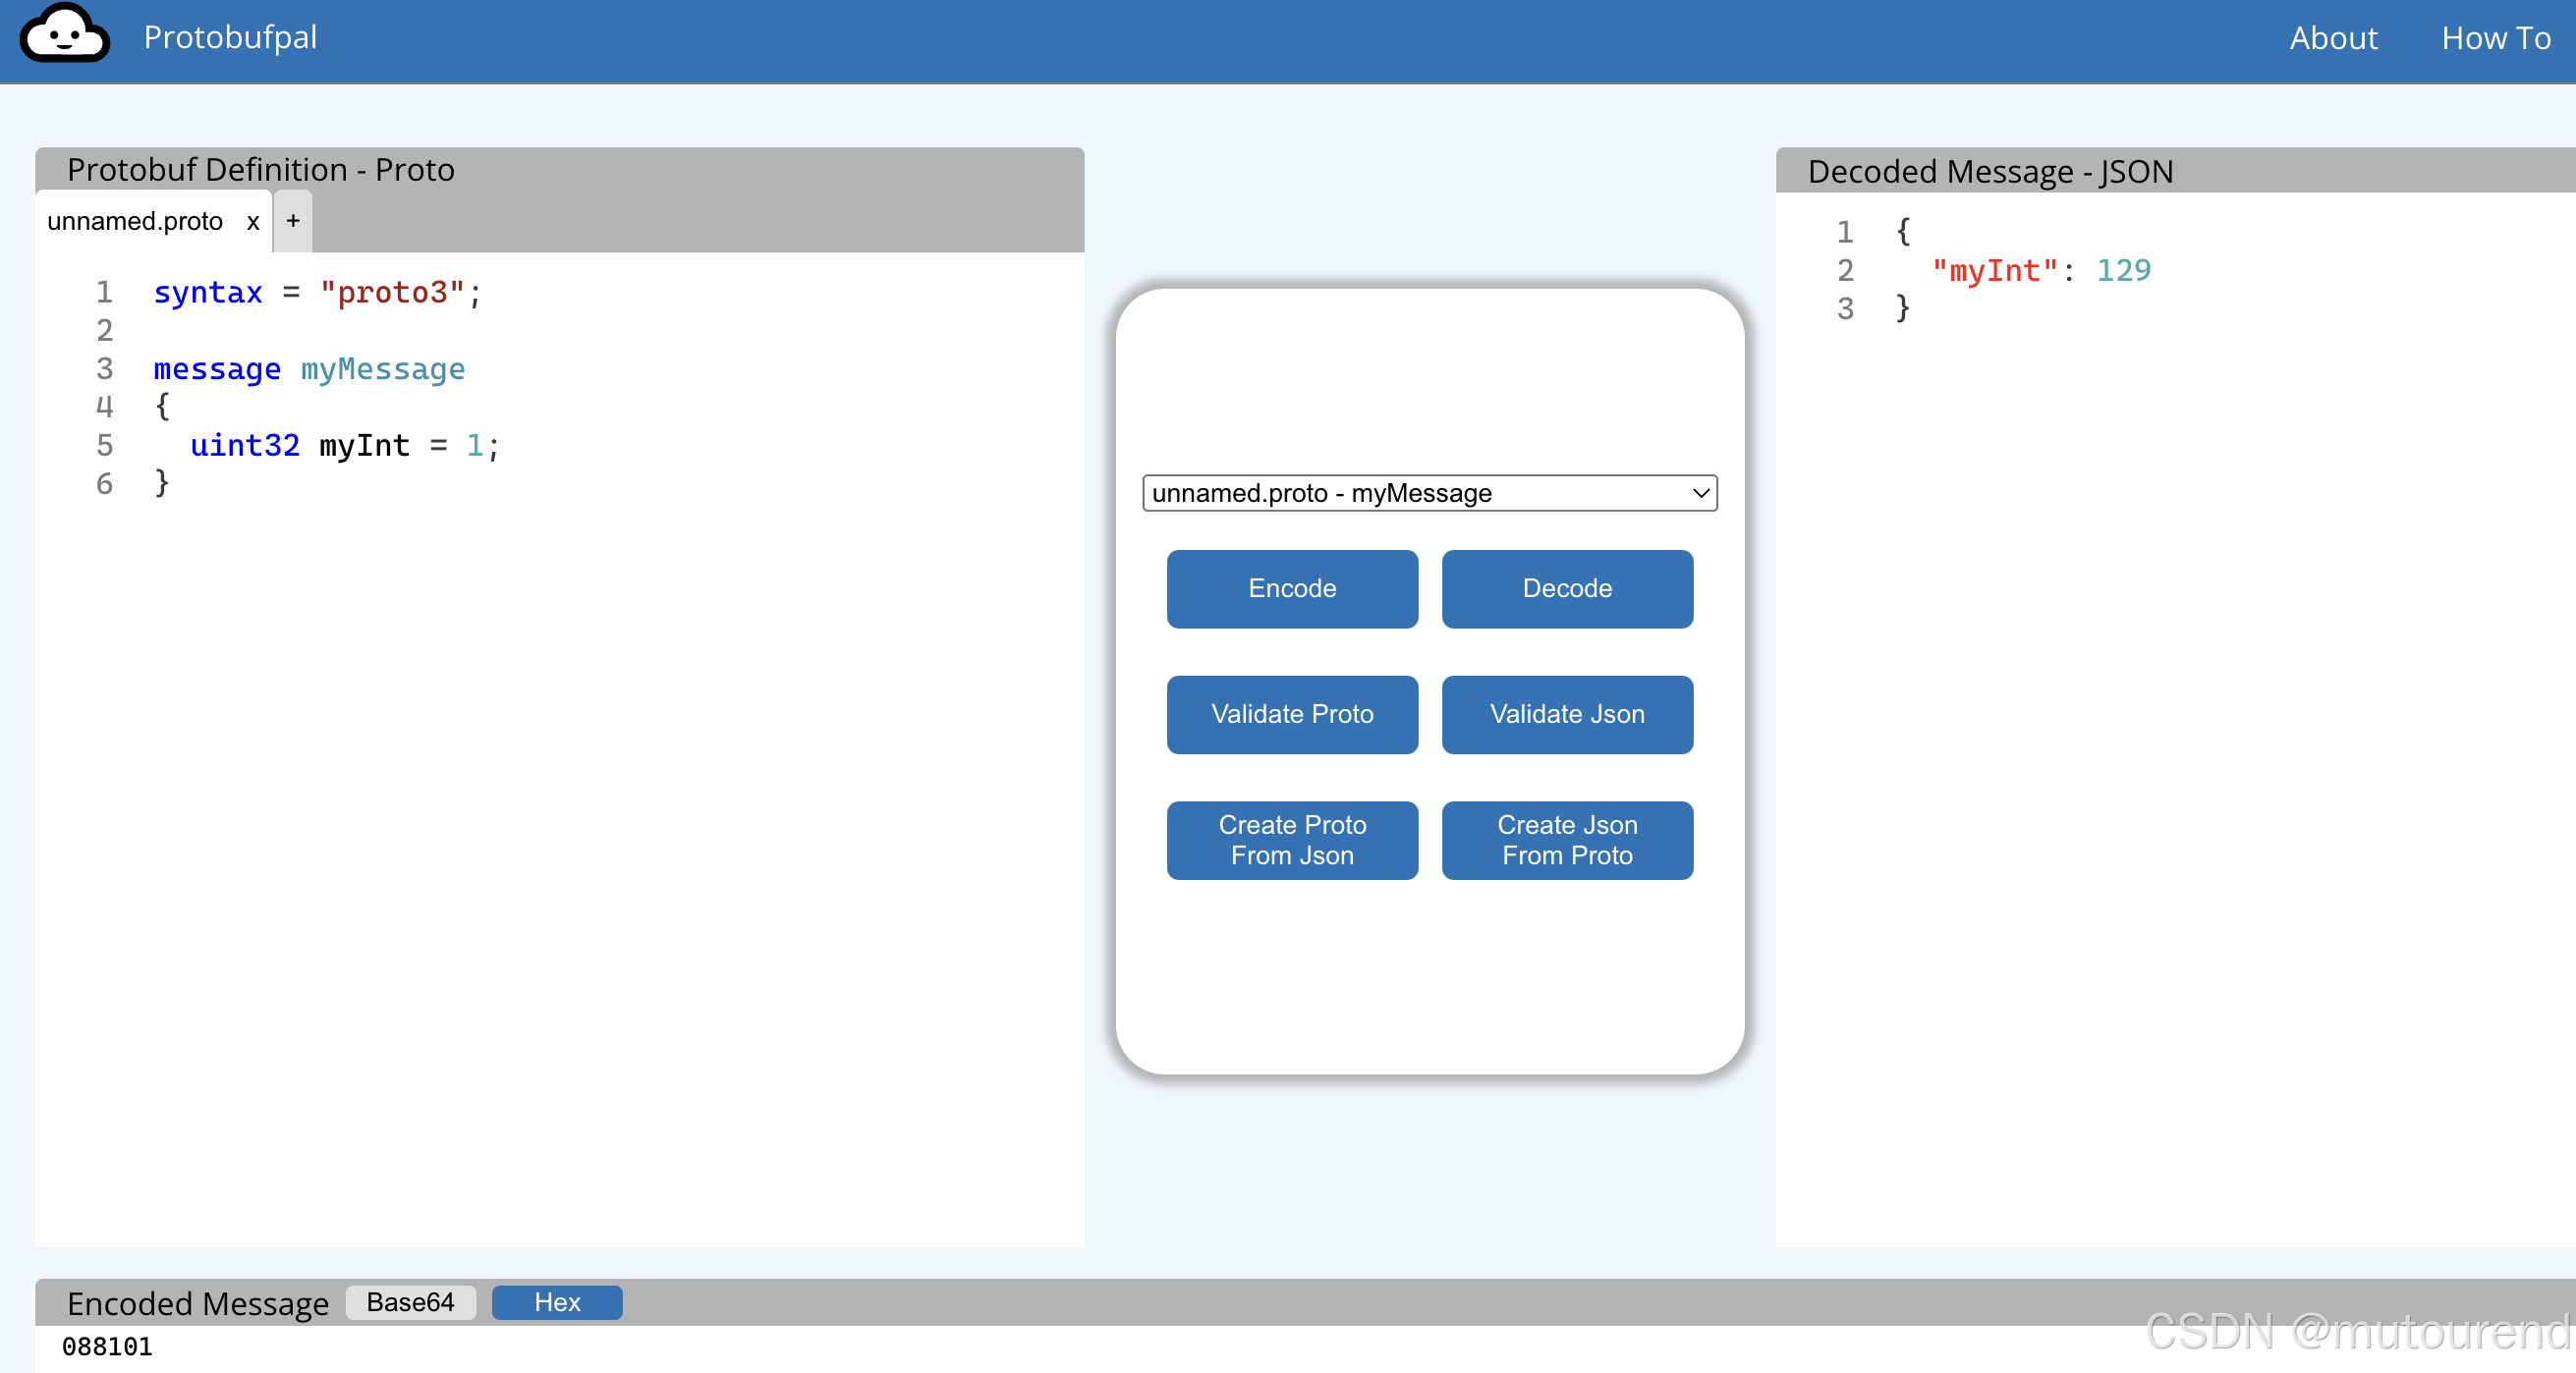Switch encoded message format to Base64

click(x=410, y=1302)
